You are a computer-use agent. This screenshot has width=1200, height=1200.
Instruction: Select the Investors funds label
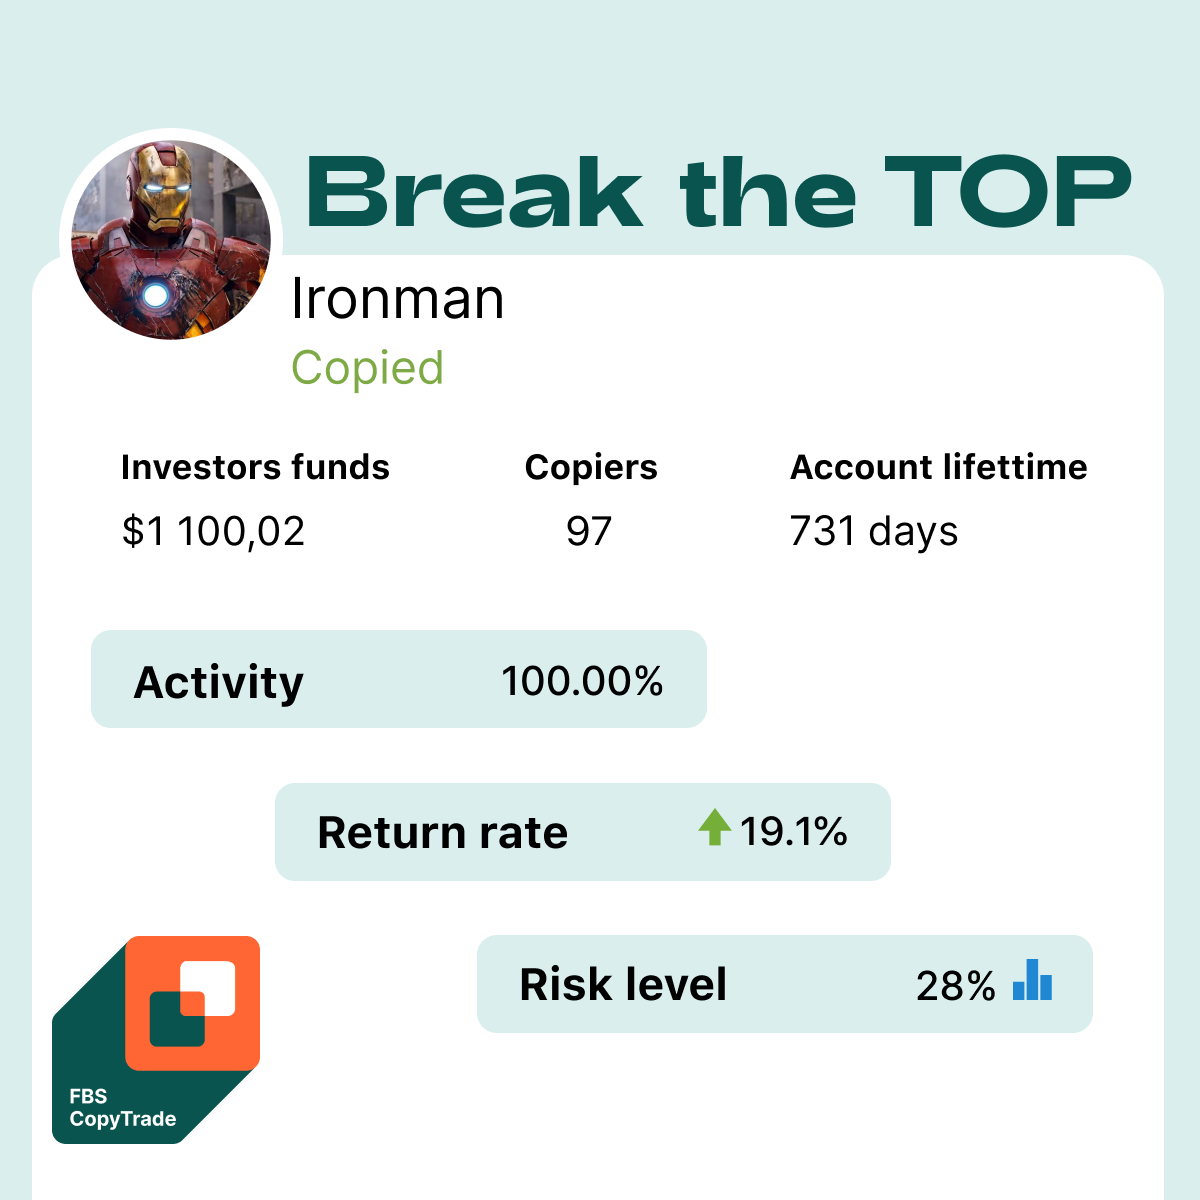(255, 467)
